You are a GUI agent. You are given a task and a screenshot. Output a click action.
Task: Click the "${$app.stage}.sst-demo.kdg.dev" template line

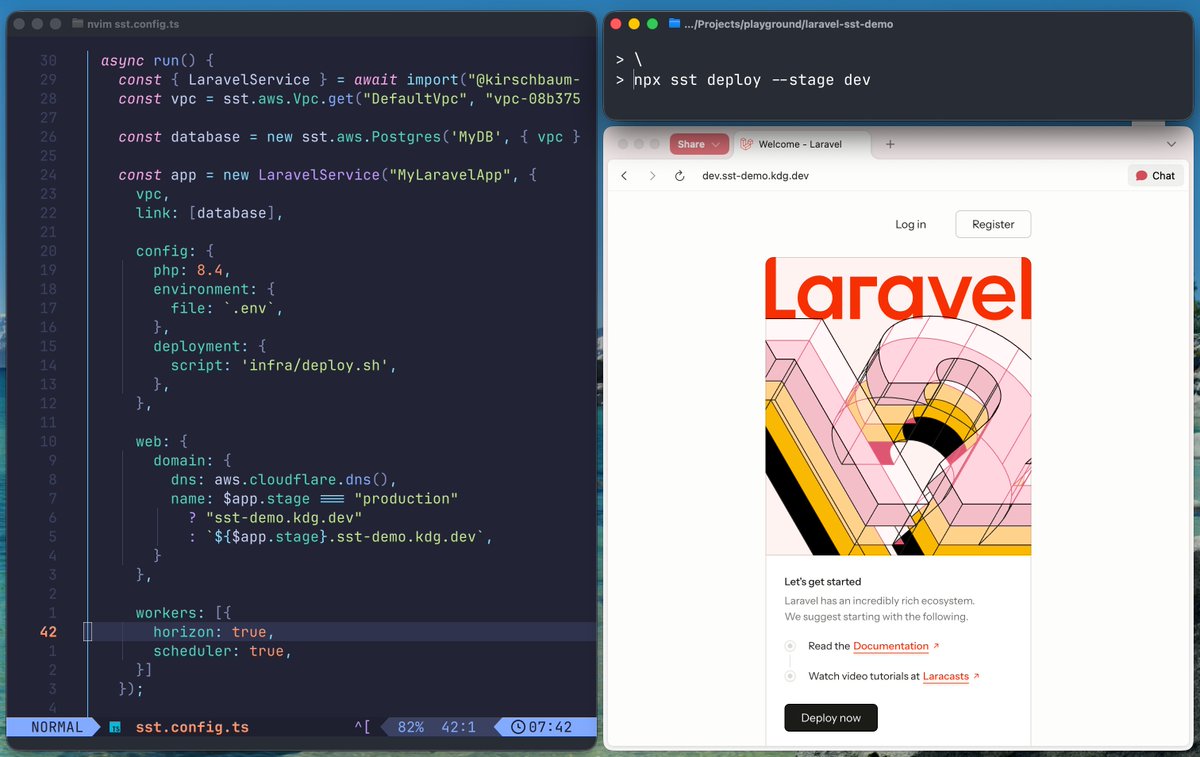click(341, 536)
